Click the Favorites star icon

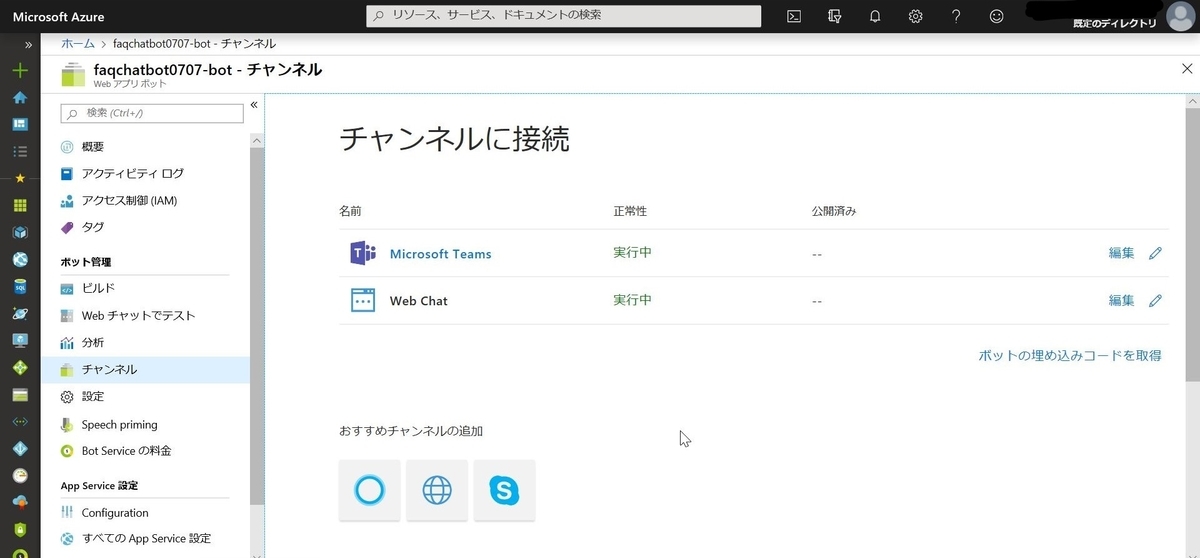point(20,178)
